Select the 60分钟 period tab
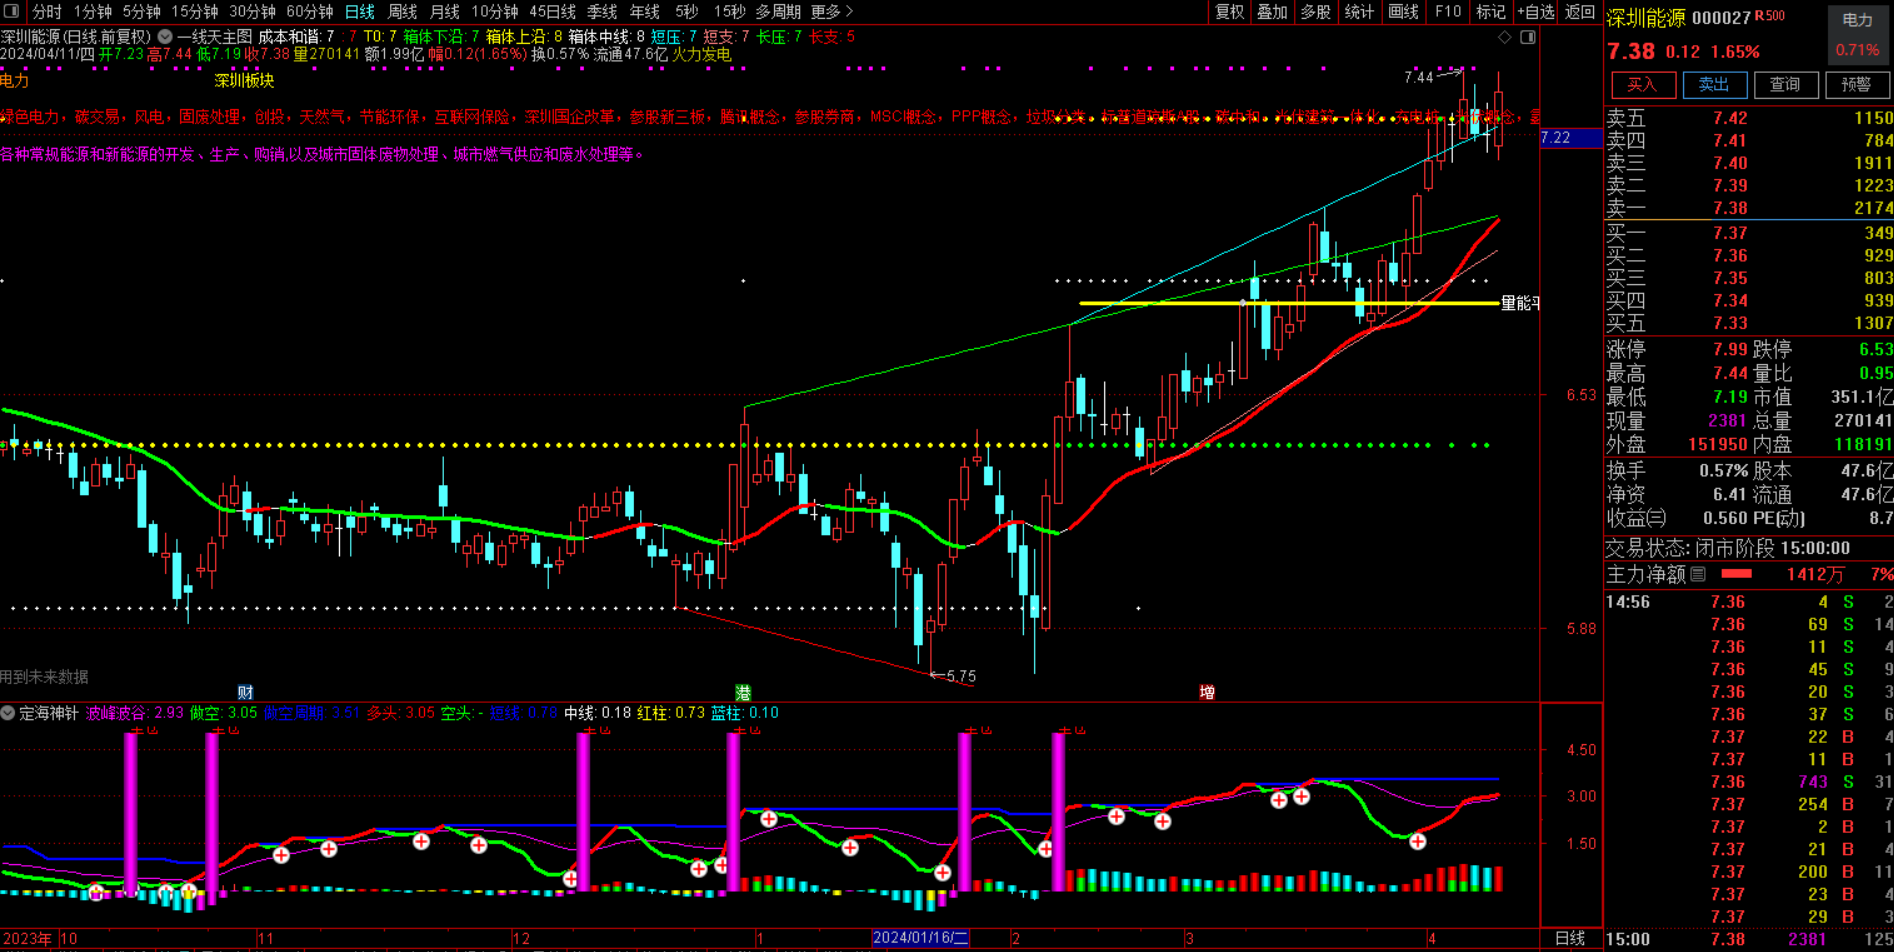1894x952 pixels. pos(309,11)
